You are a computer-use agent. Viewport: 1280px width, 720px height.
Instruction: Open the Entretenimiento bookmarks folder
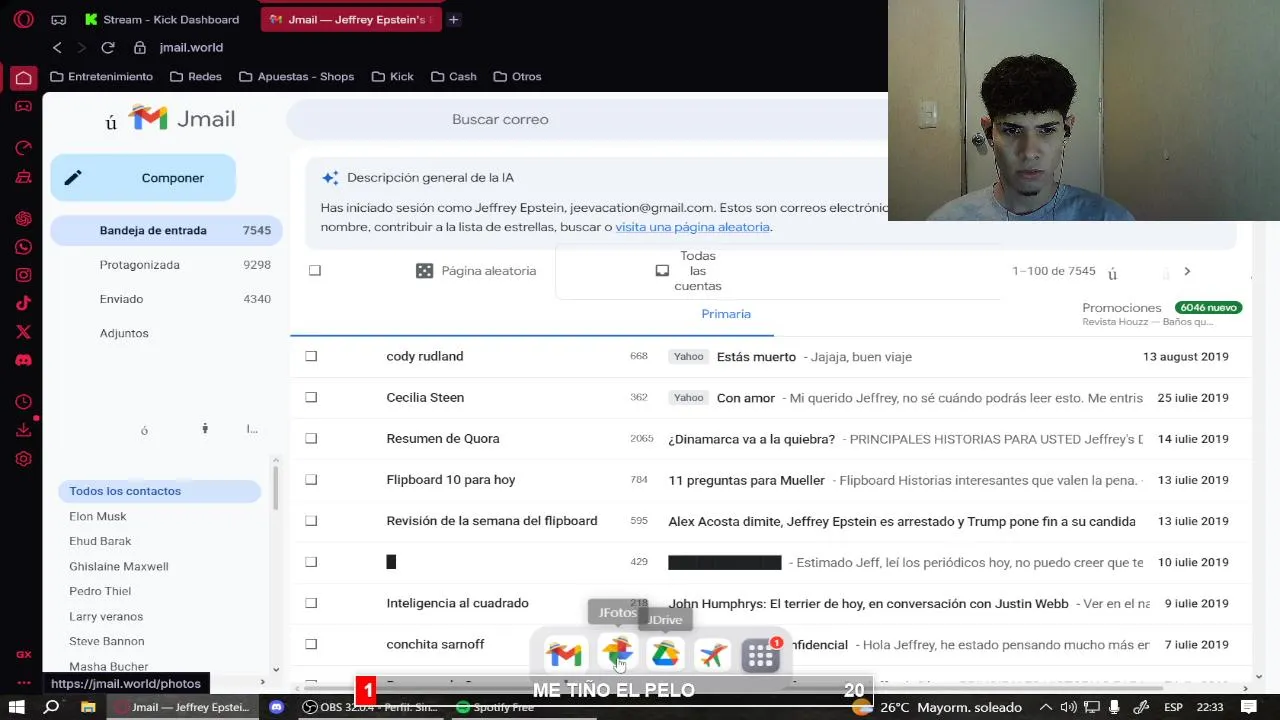(x=101, y=76)
